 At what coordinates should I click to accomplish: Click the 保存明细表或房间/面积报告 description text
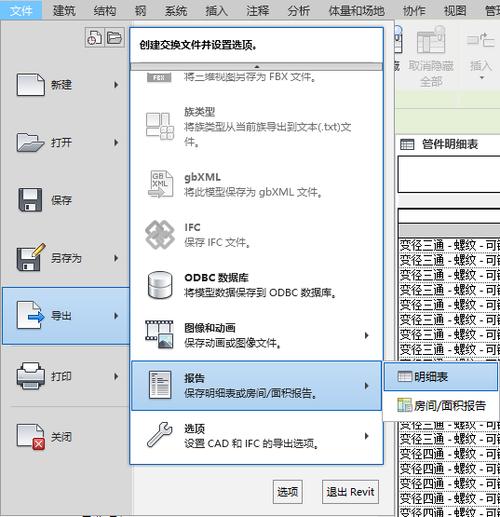coord(250,393)
